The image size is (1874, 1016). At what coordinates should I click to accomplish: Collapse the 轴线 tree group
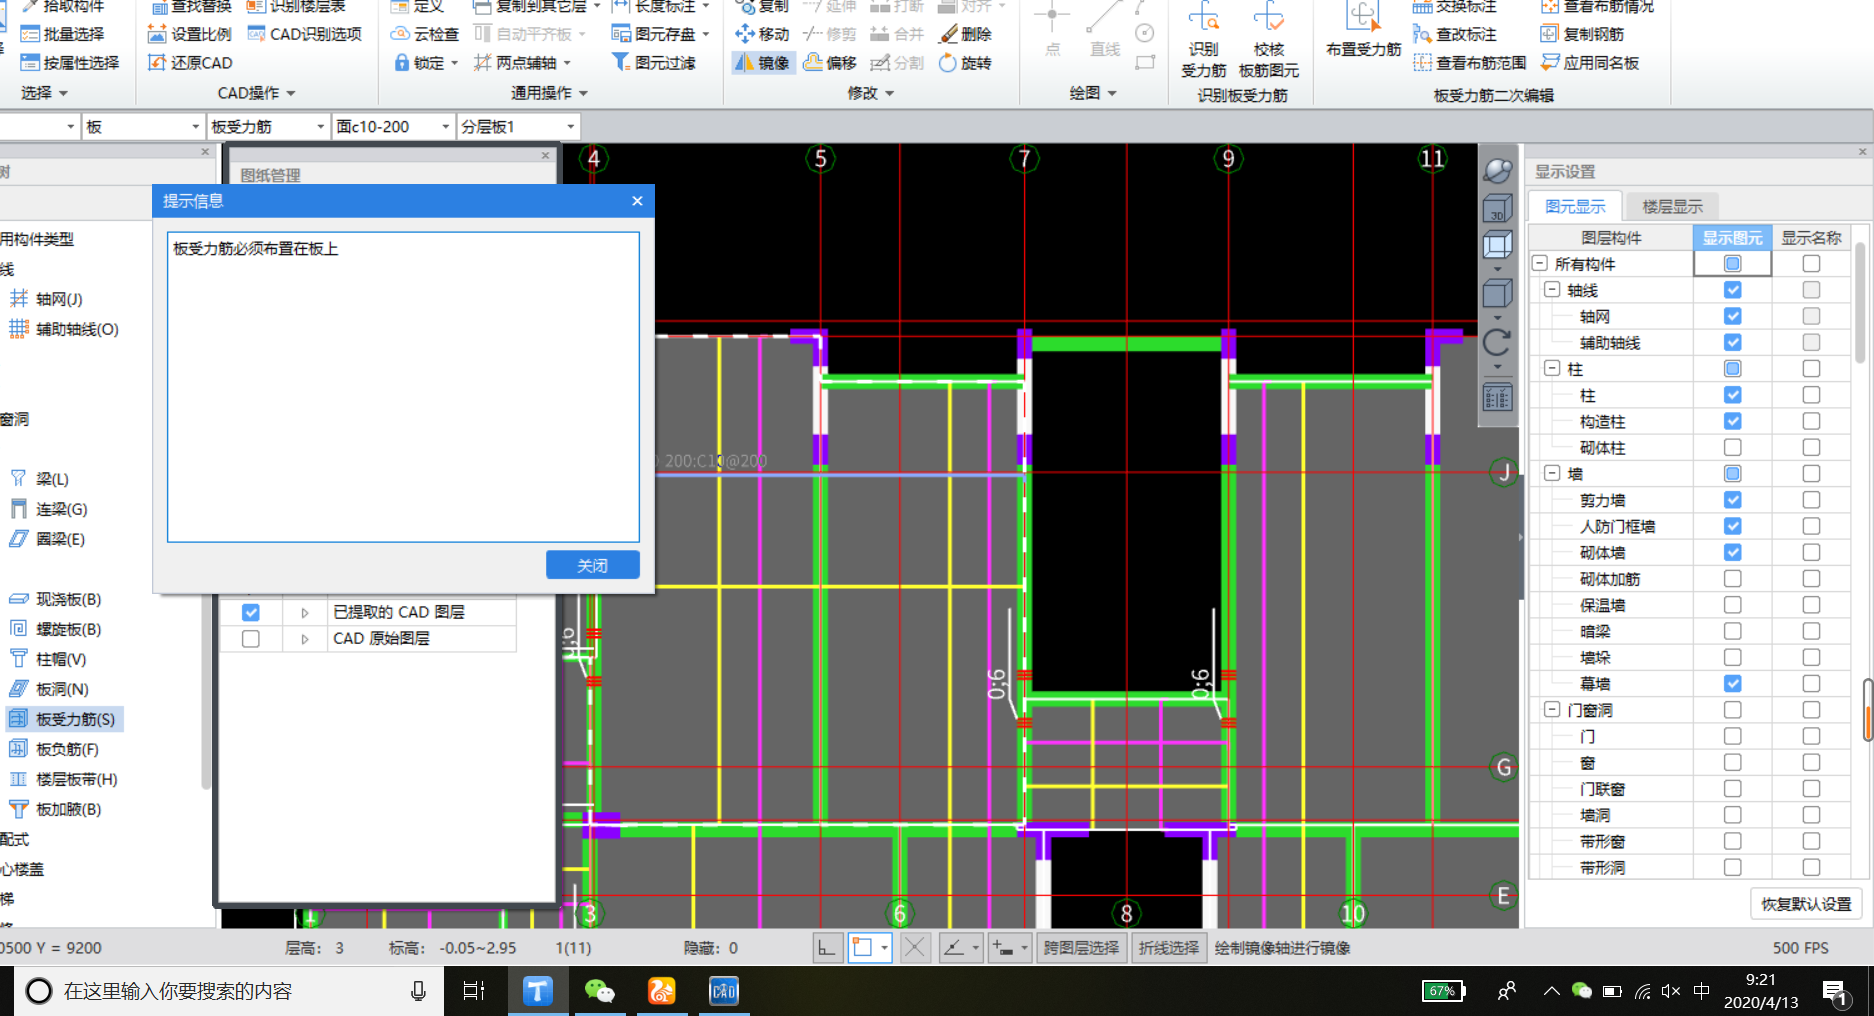click(x=1552, y=290)
